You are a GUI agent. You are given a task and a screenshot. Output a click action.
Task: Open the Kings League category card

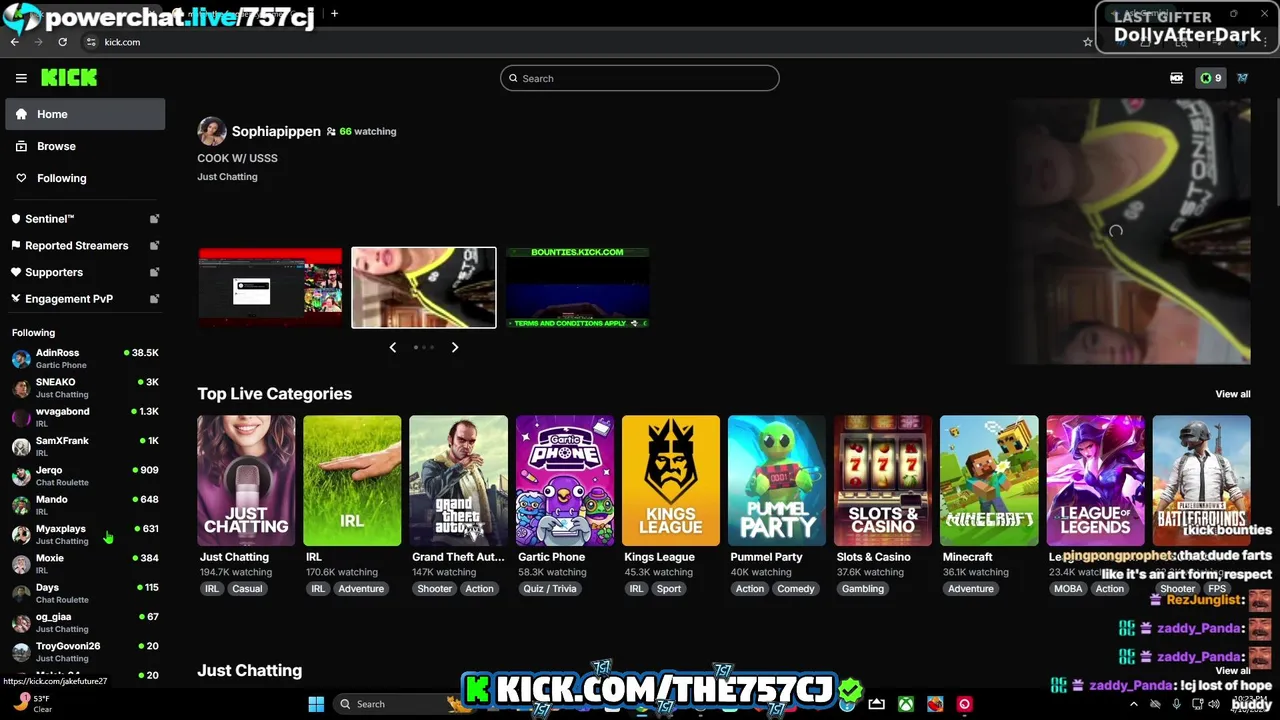tap(671, 481)
